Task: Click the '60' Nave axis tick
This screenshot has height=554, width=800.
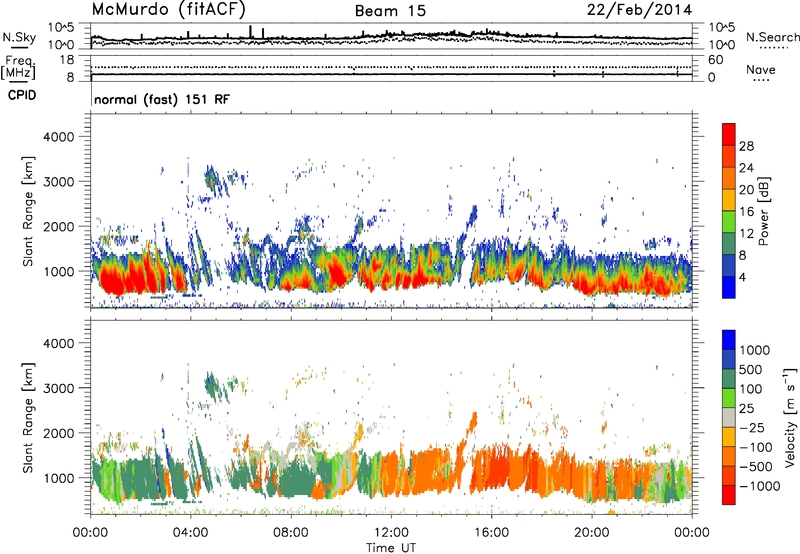Action: point(716,60)
